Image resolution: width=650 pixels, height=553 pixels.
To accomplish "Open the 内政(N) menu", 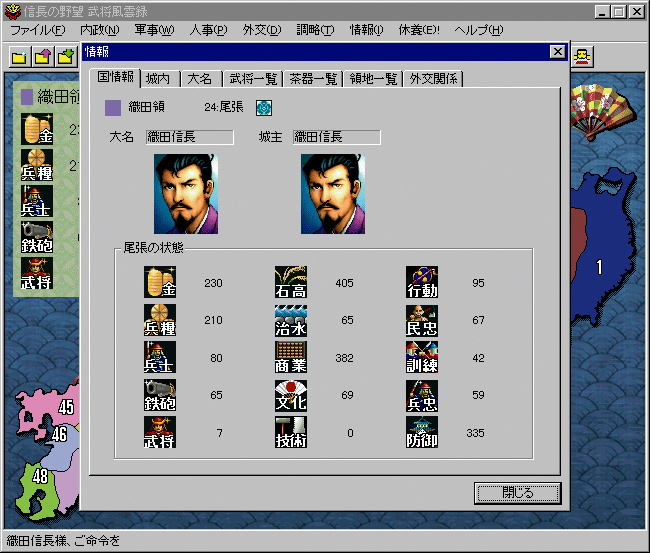I will tap(99, 30).
